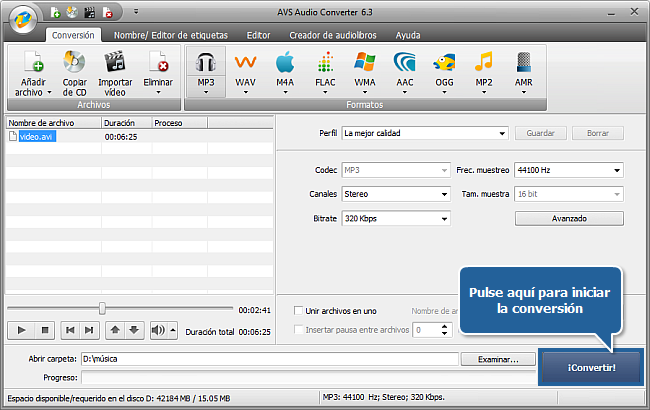Open the Creador de audiolibros tab
Screen dimensions: 650x410
pos(332,35)
